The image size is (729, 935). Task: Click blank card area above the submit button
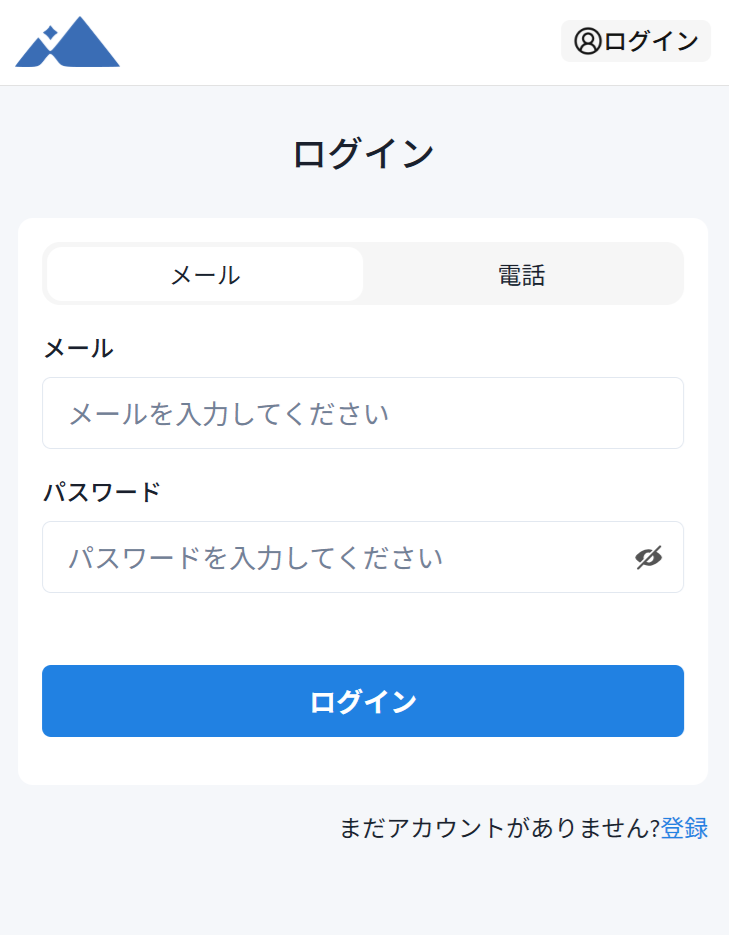pos(362,630)
